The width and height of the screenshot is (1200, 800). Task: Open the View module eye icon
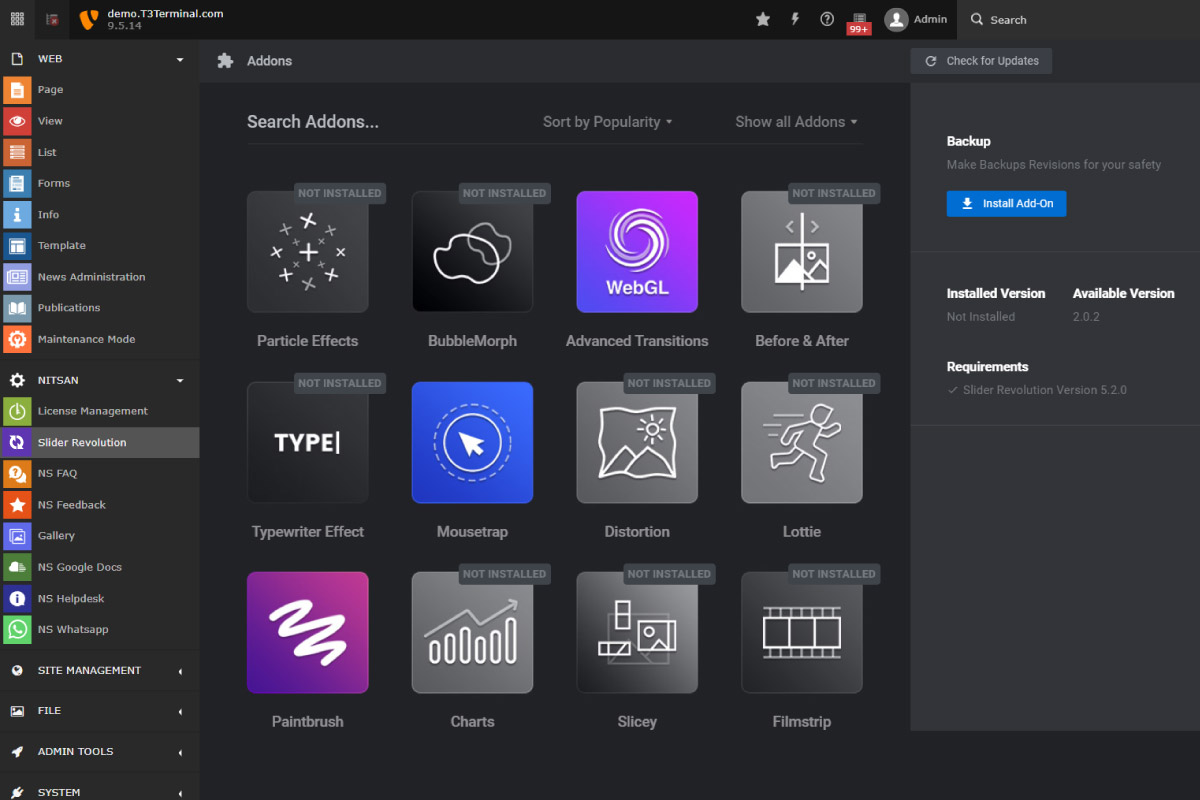coord(17,121)
